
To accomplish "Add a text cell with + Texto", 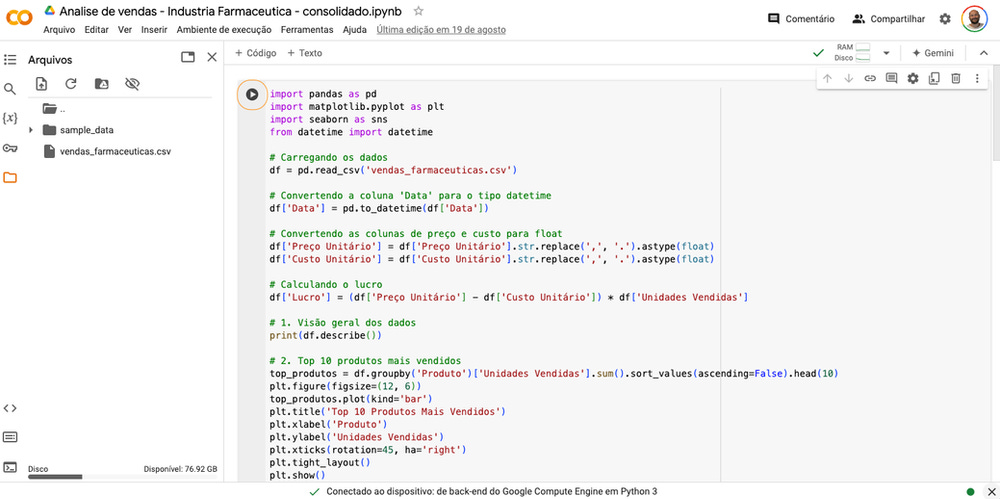I will coord(305,53).
